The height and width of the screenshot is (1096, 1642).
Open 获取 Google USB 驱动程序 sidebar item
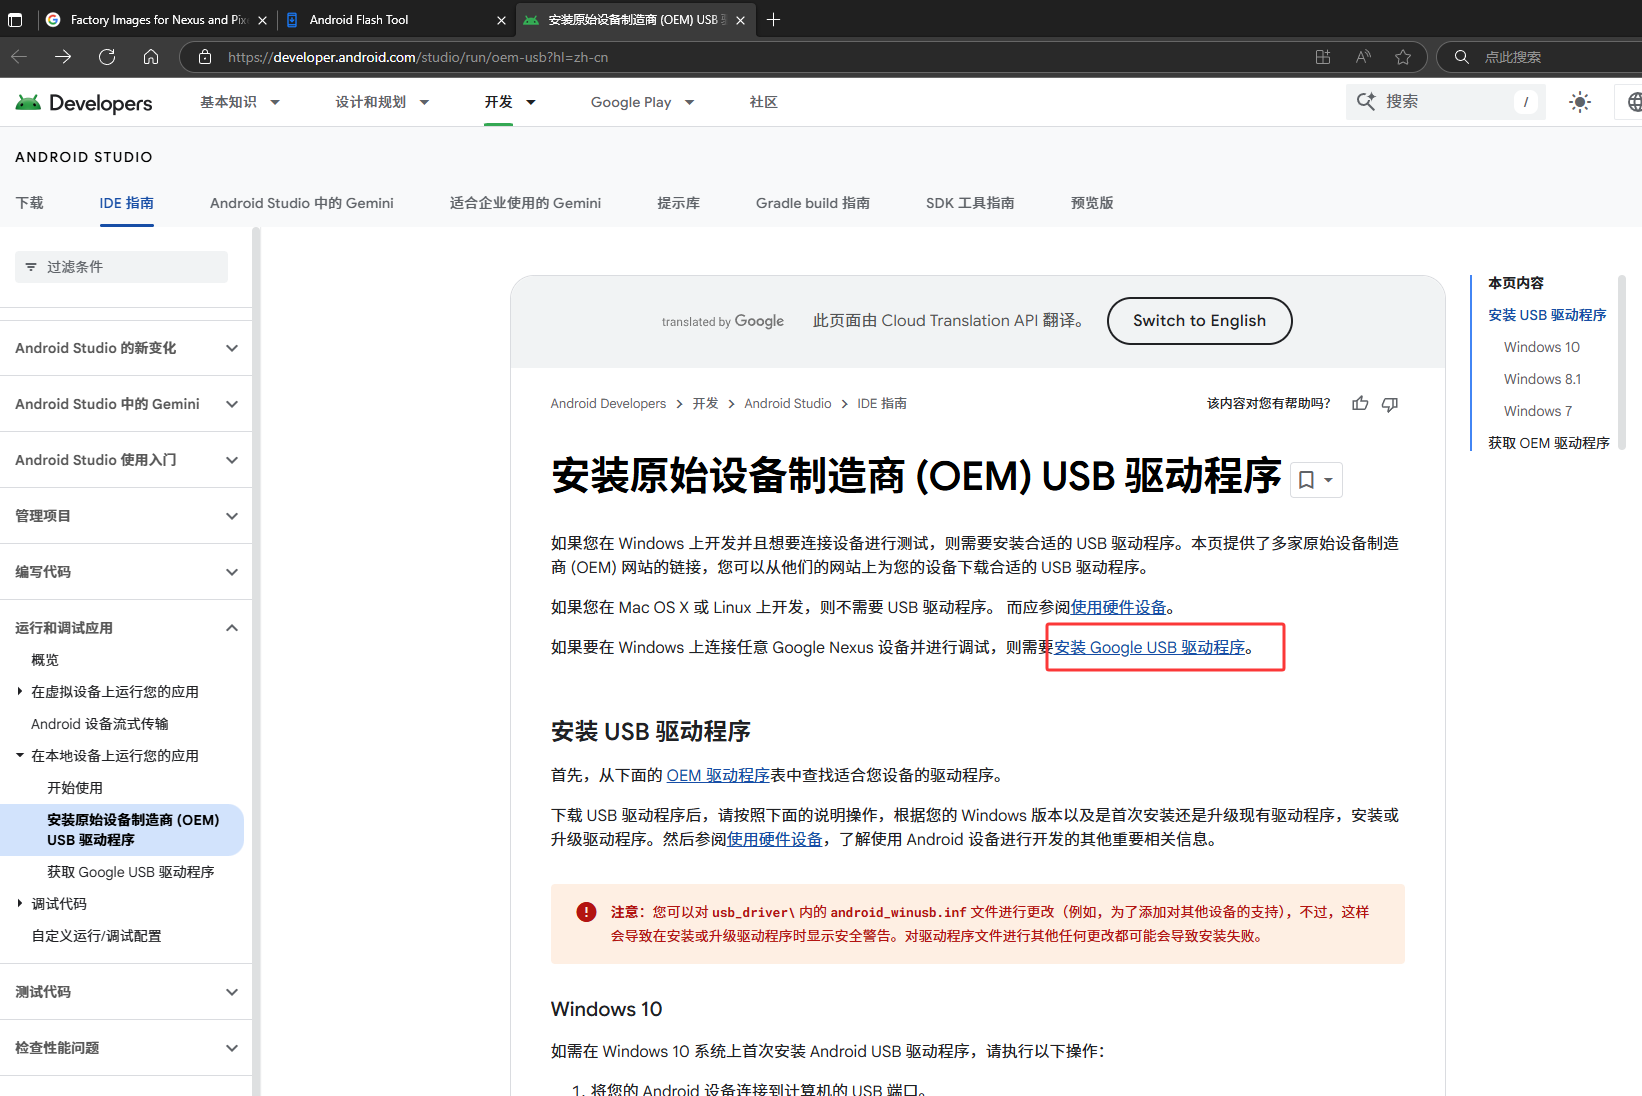coord(131,872)
